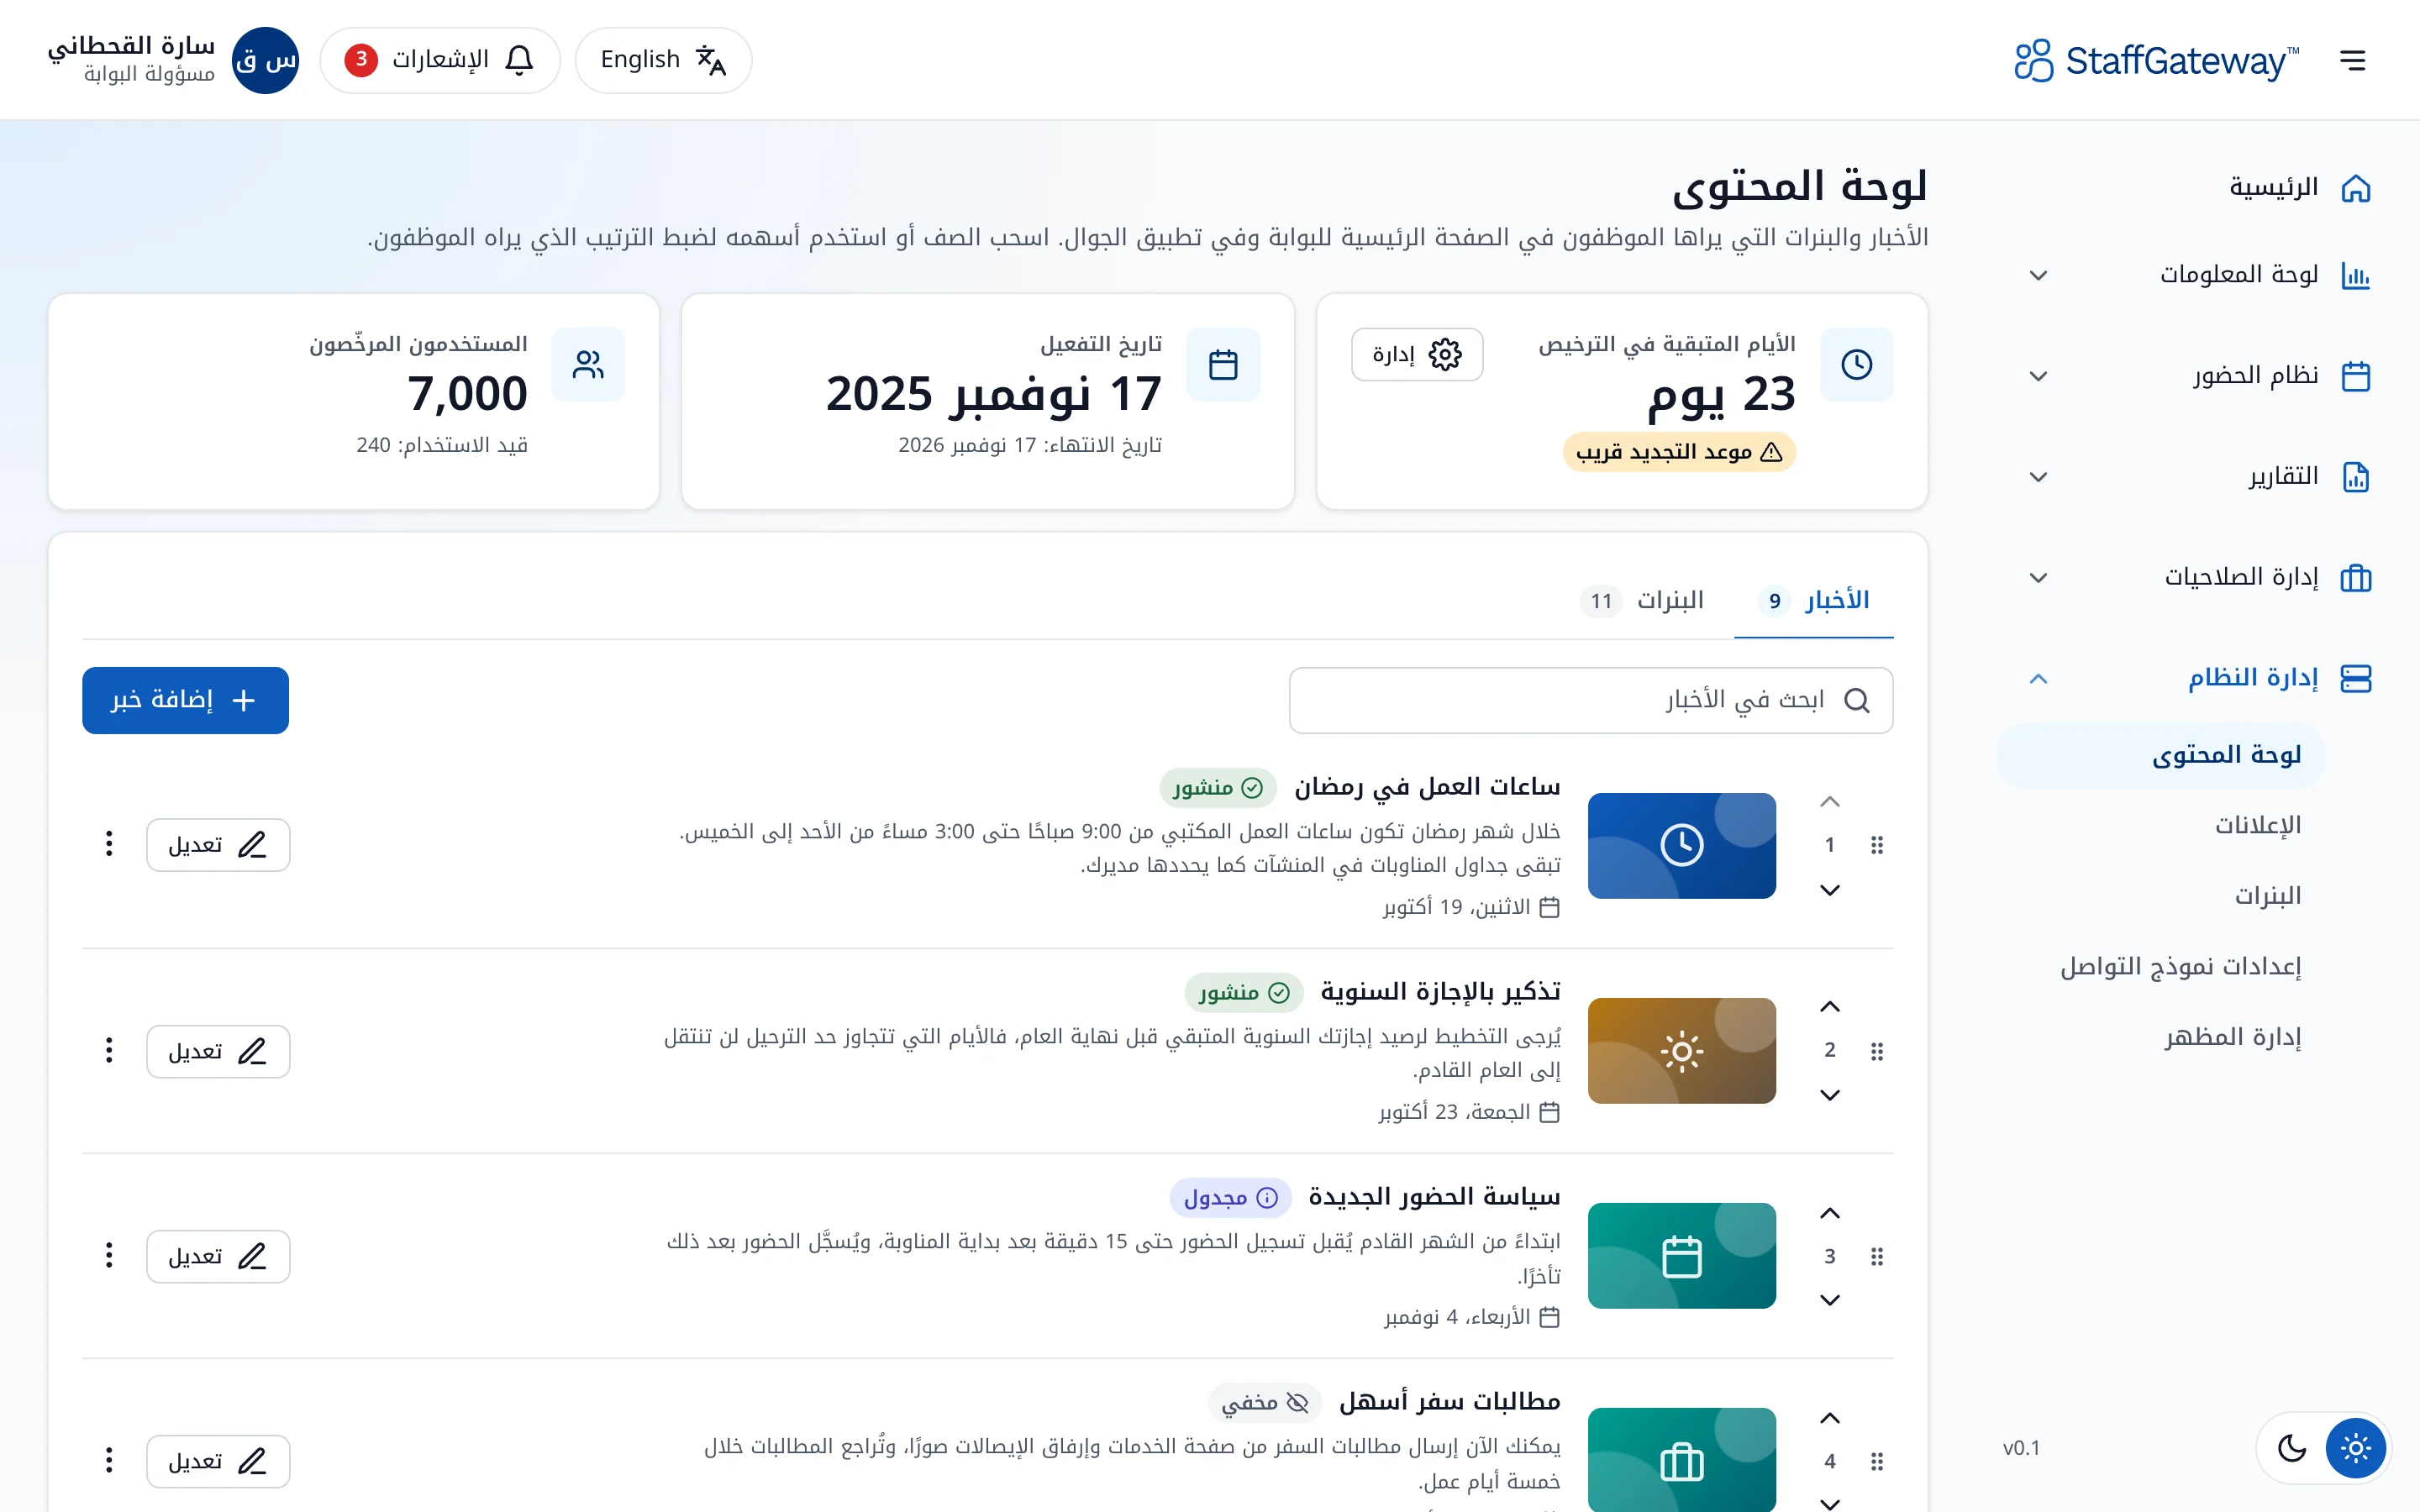
Task: Move مطالبات سفر أسهل up one position
Action: (x=1830, y=1418)
